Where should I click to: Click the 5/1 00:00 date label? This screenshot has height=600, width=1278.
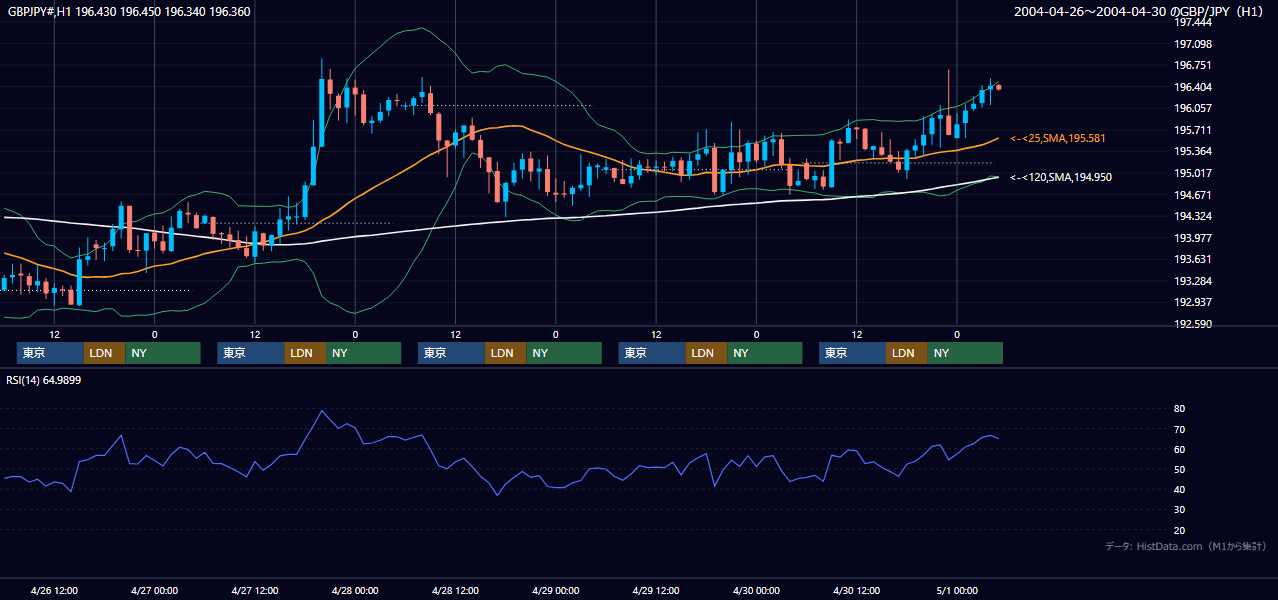[x=957, y=590]
